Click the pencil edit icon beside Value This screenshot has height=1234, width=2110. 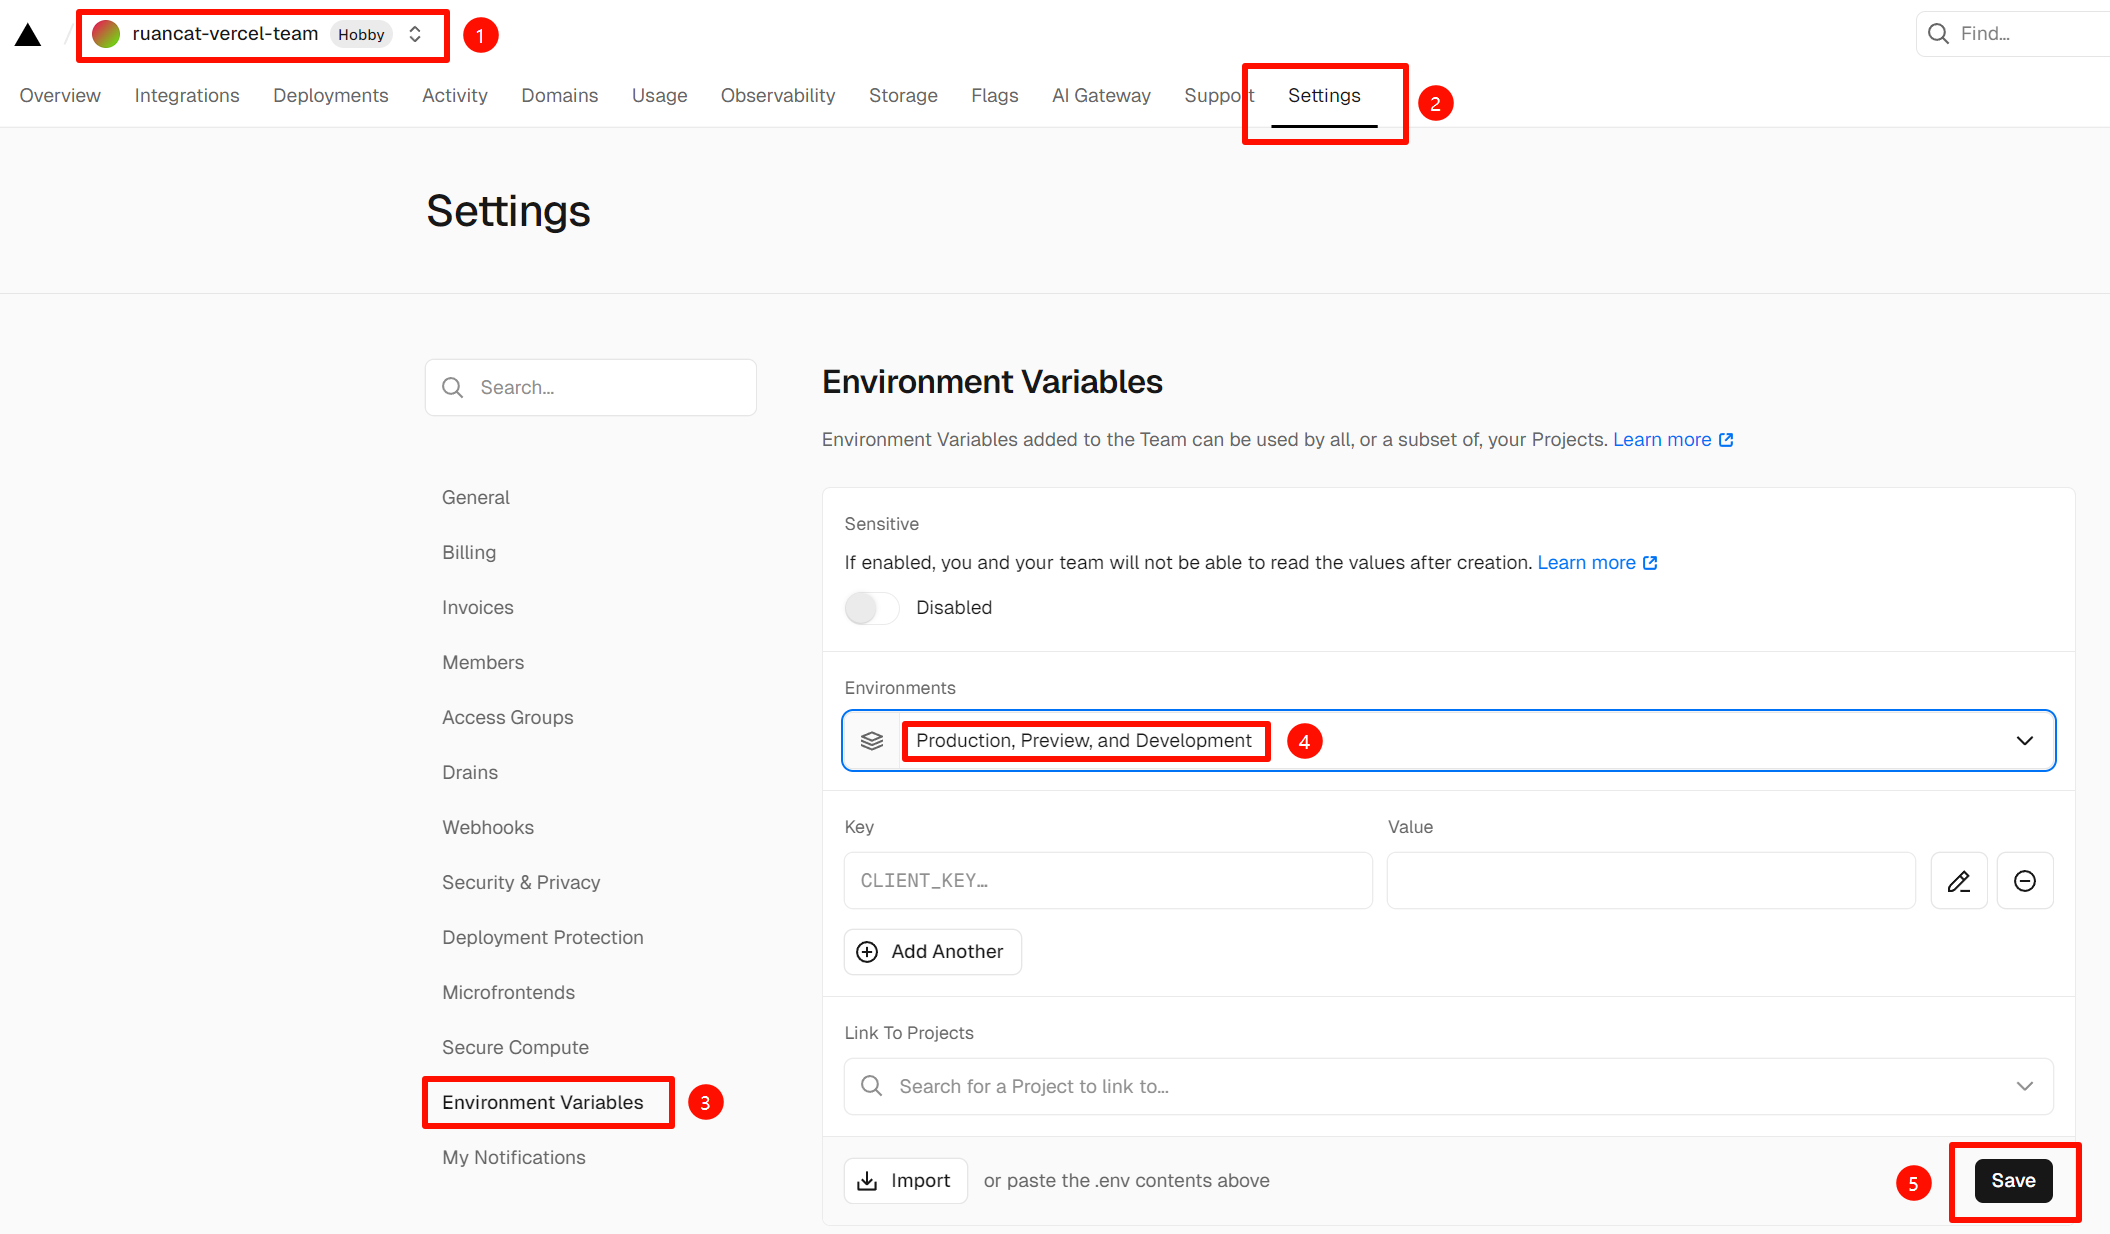point(1958,881)
